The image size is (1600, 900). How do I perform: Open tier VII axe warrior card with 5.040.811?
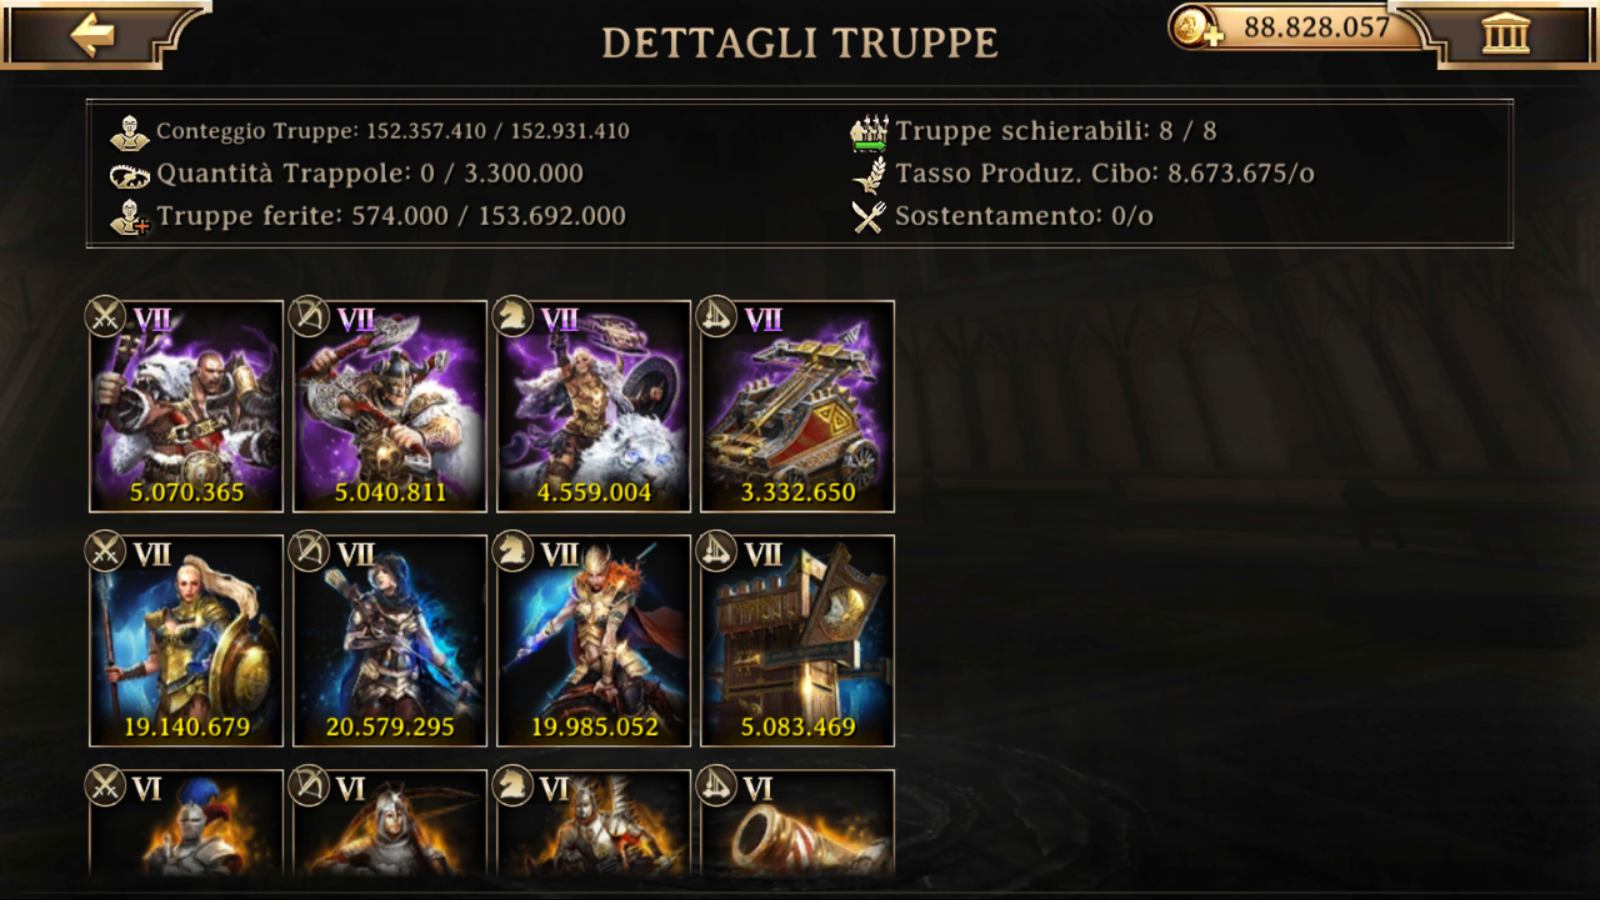[x=390, y=406]
